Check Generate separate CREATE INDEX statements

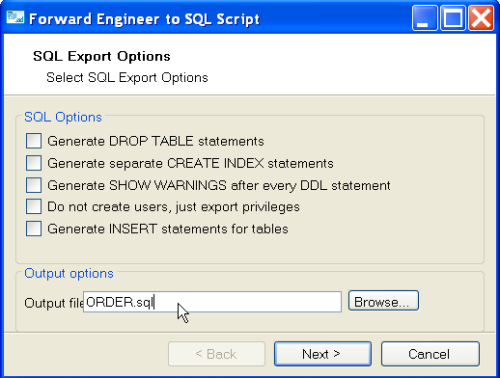coord(34,163)
